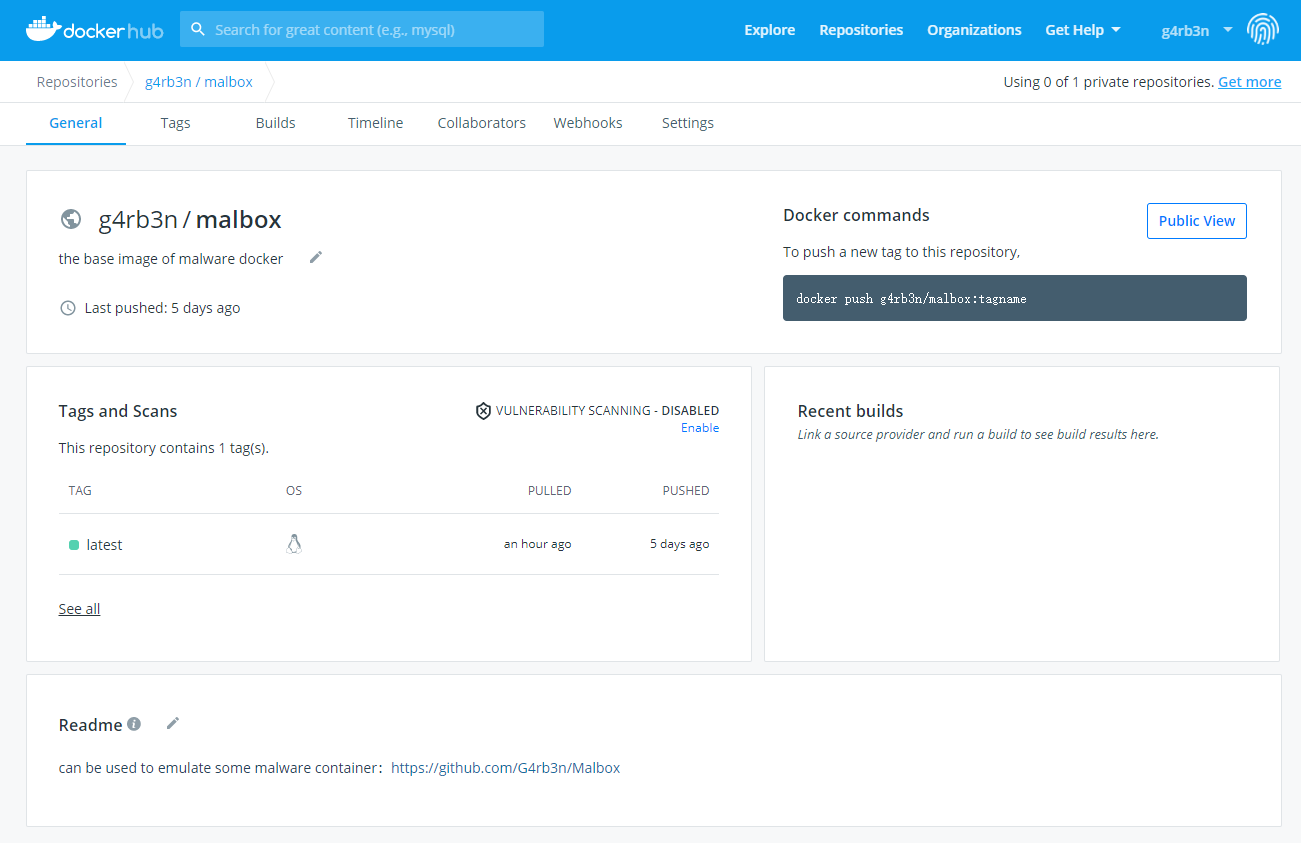Click See all tags link
Viewport: 1301px width, 843px height.
pyautogui.click(x=79, y=609)
